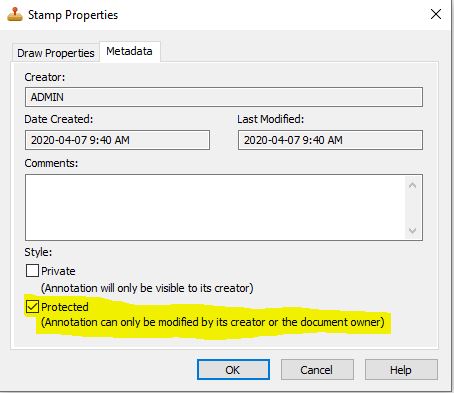The image size is (454, 393).
Task: Confirm with the OK button
Action: point(233,370)
